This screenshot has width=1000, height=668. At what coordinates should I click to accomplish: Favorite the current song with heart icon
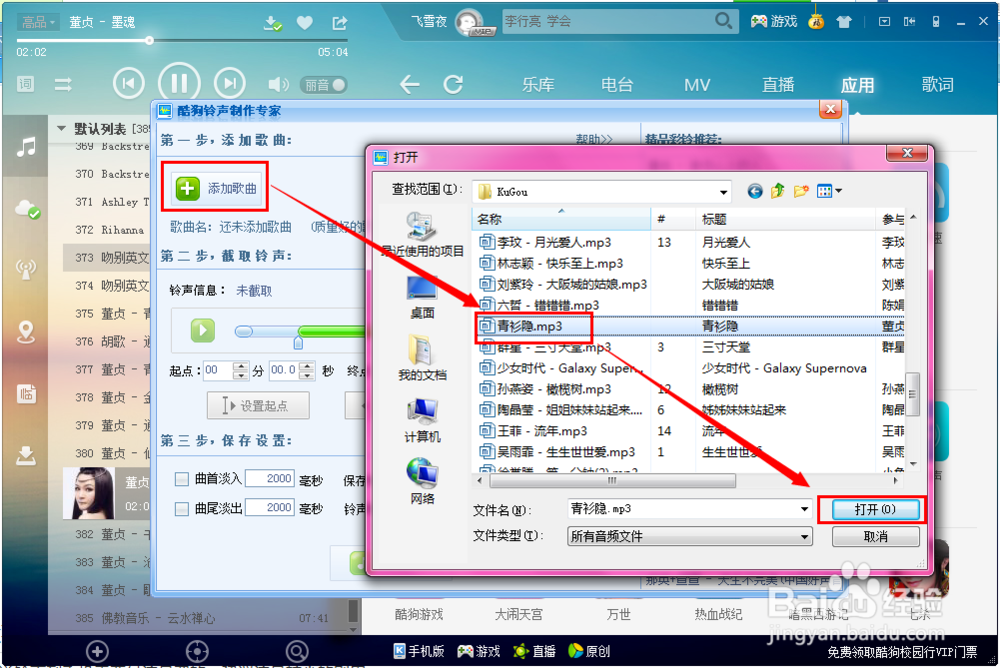305,23
